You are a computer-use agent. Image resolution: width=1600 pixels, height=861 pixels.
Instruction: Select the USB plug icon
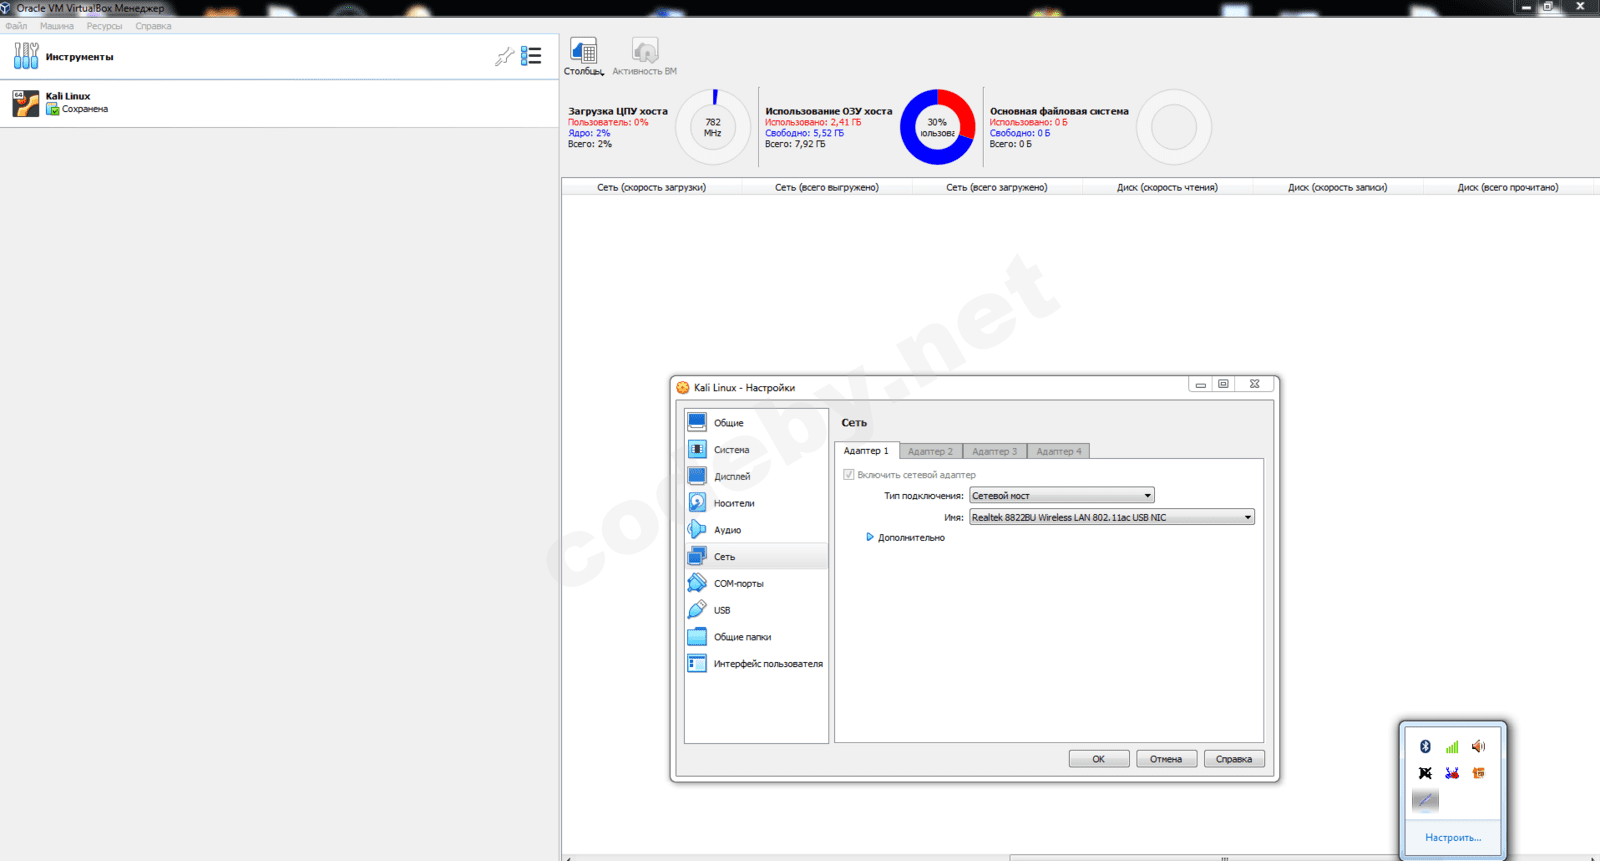point(697,609)
